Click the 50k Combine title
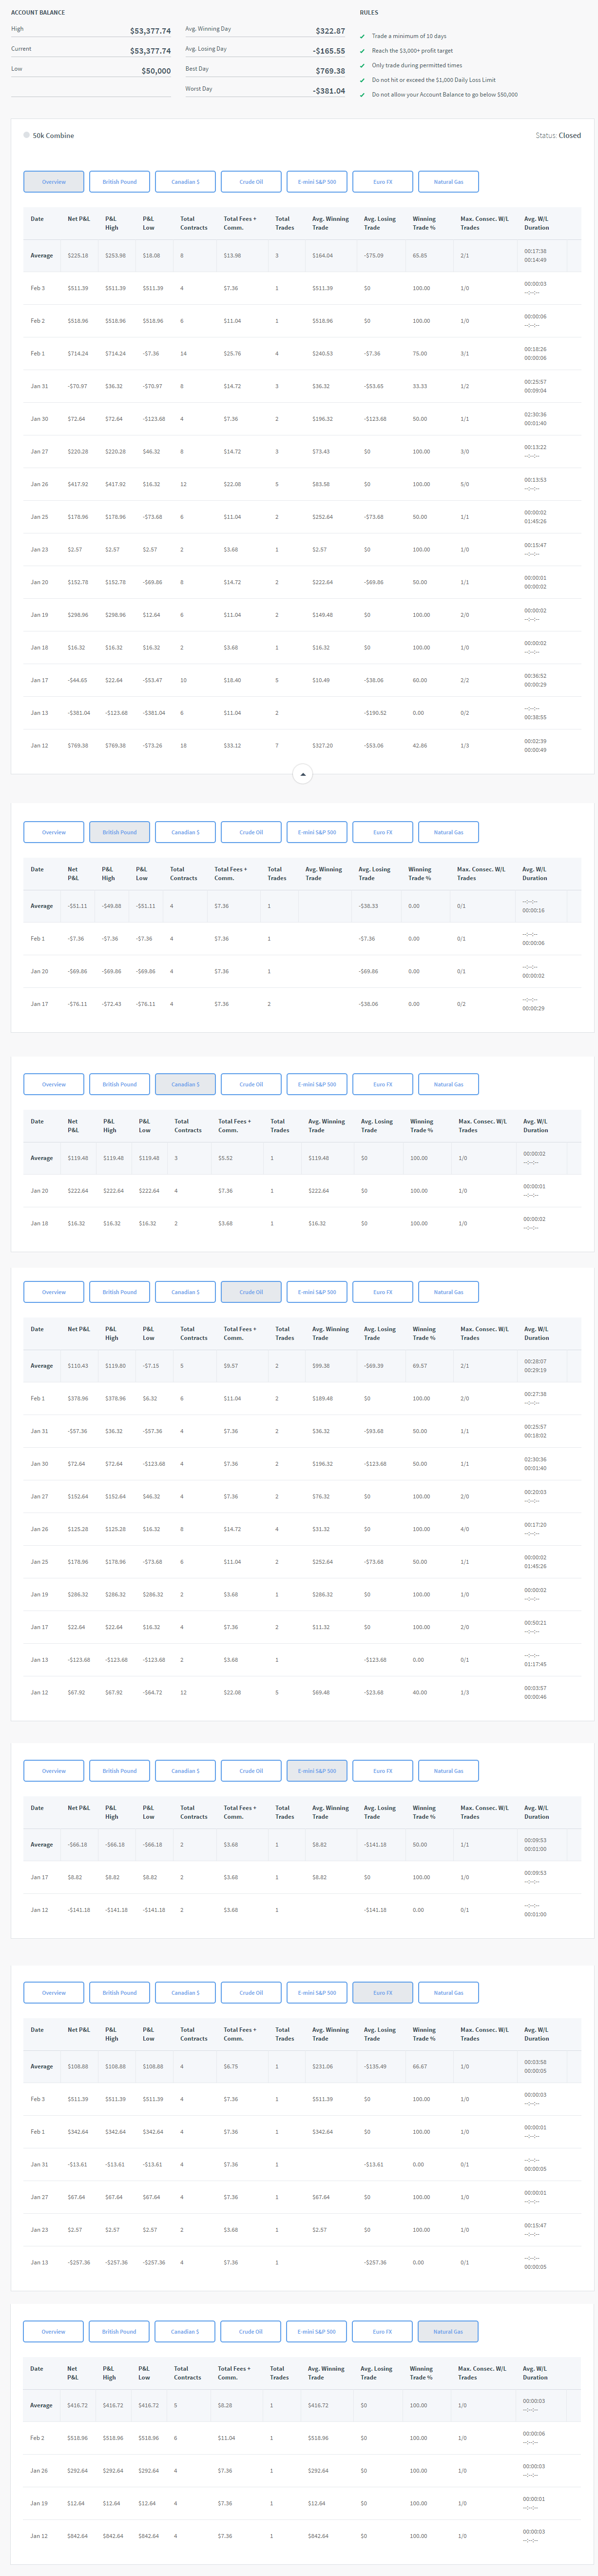Image resolution: width=598 pixels, height=2576 pixels. (x=53, y=135)
